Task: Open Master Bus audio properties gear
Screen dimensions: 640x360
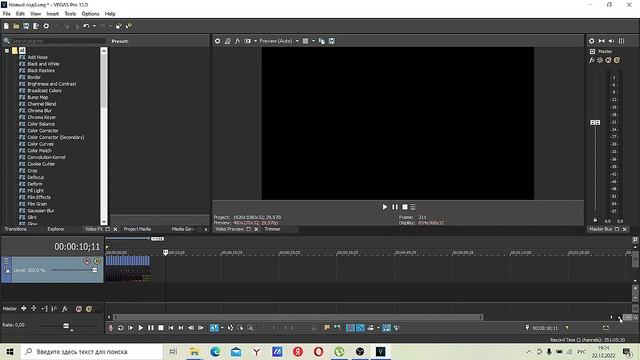Action: pyautogui.click(x=591, y=41)
